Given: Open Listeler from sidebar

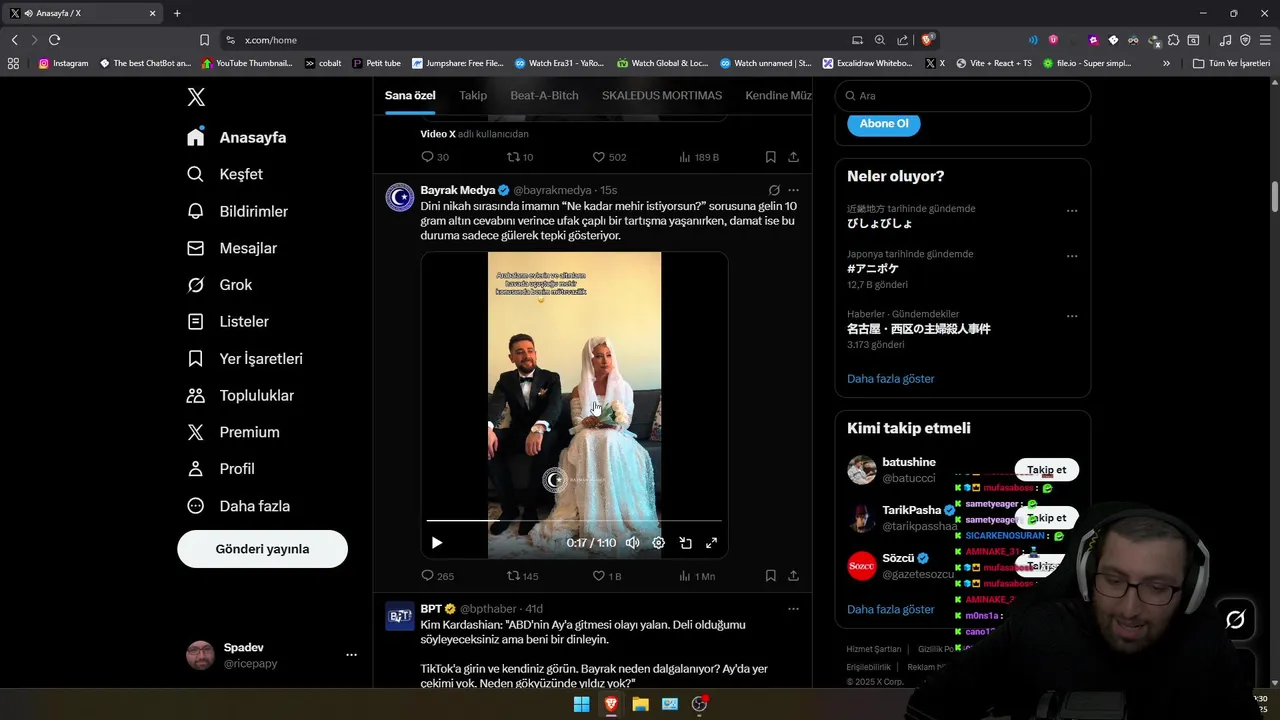Looking at the screenshot, I should [x=228, y=321].
